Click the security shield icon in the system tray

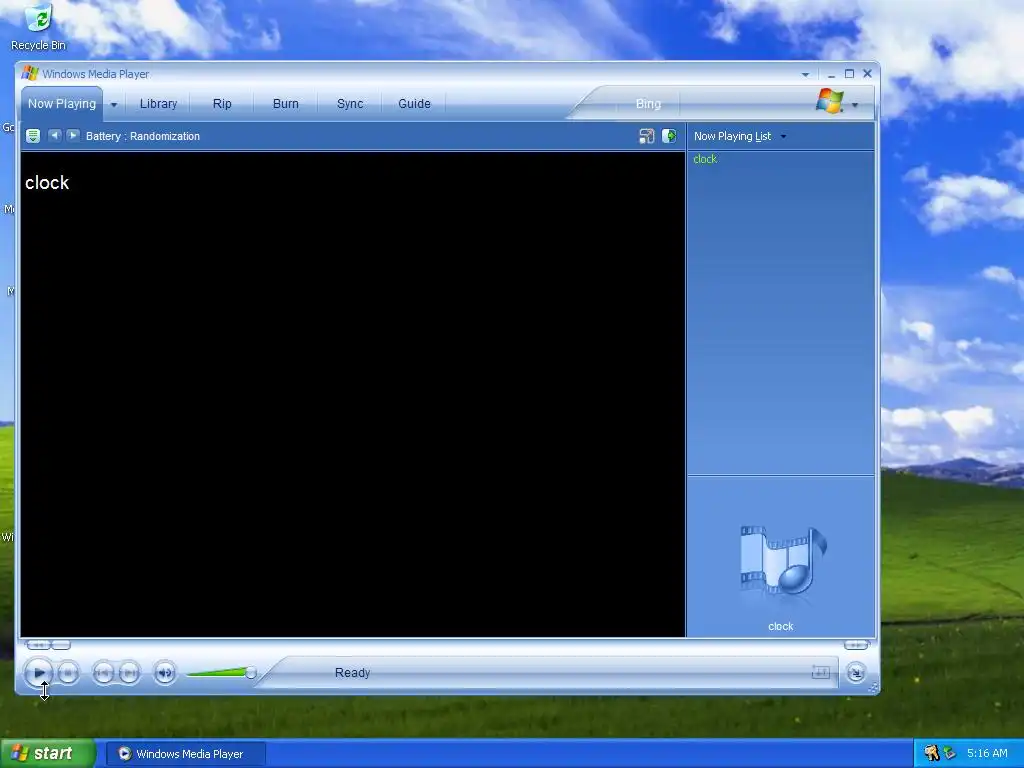932,753
